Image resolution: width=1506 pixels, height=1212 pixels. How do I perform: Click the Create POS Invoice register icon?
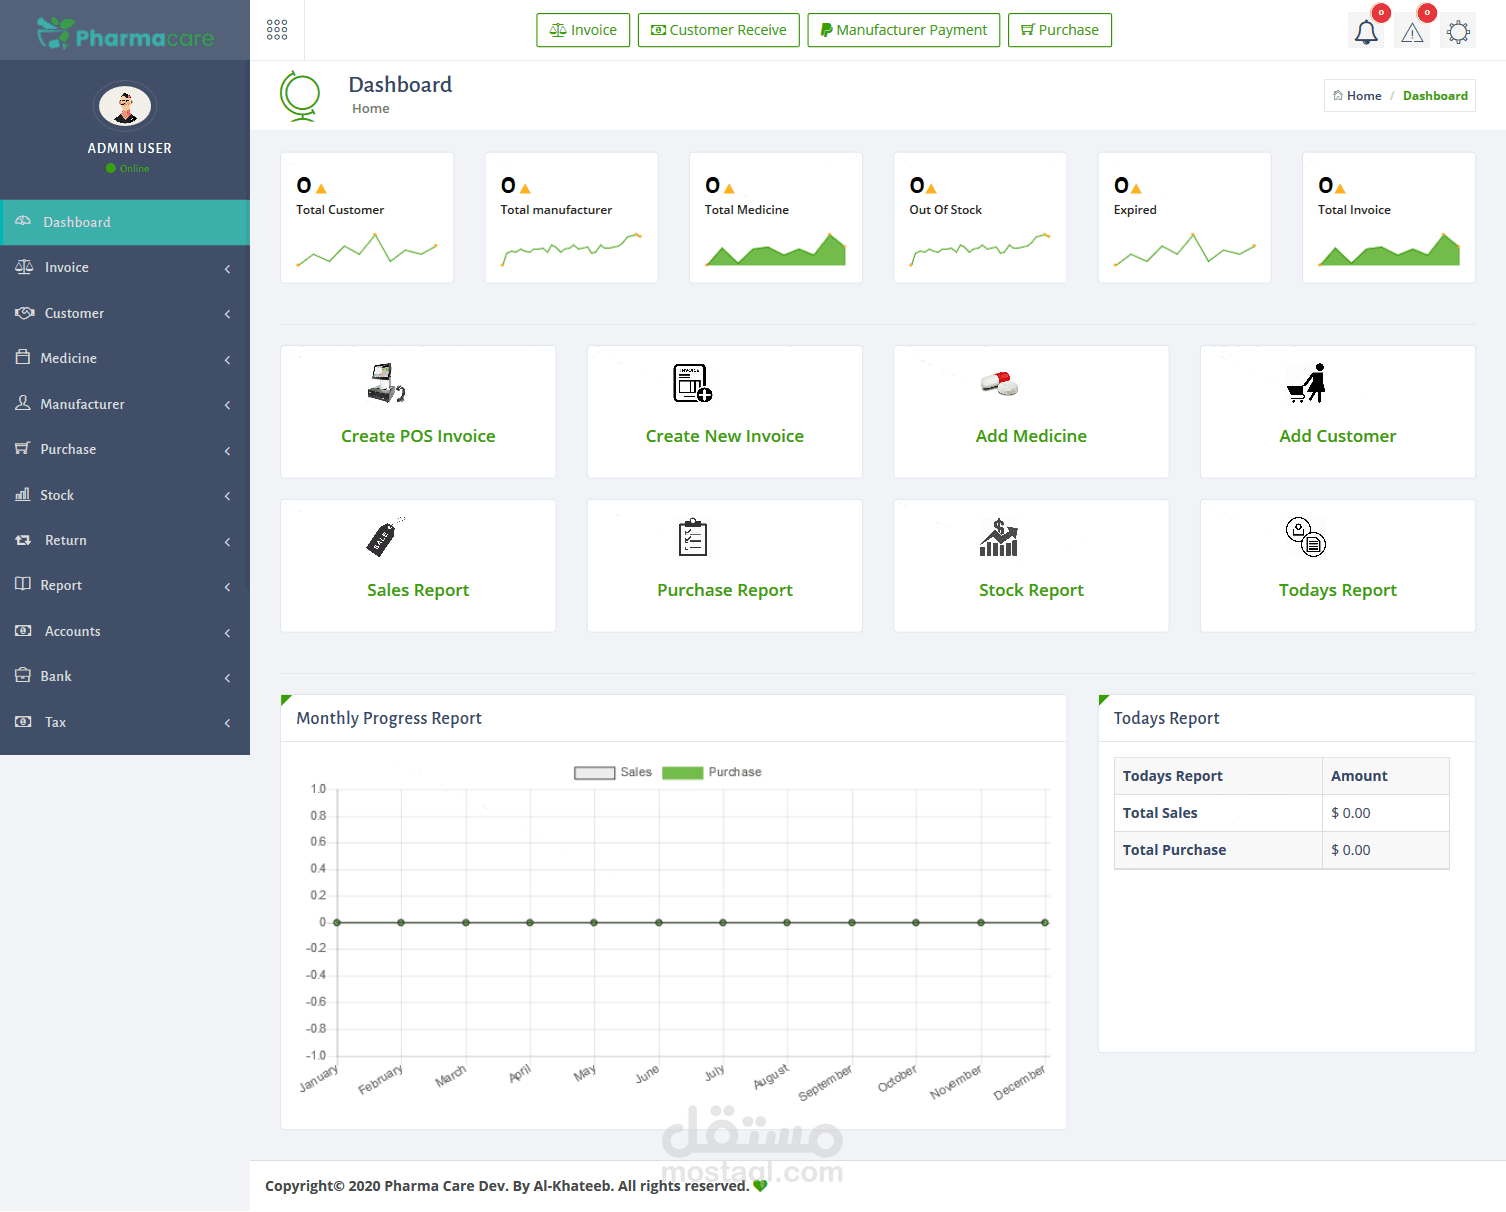[386, 383]
